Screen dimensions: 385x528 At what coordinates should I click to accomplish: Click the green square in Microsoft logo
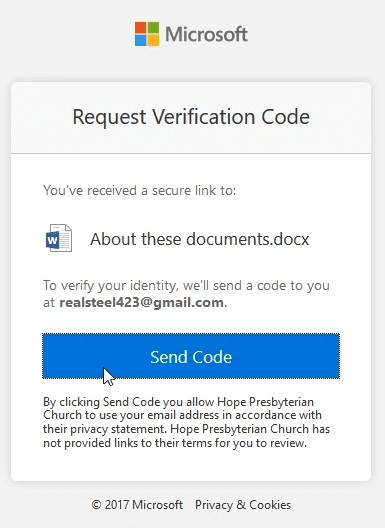[x=153, y=28]
